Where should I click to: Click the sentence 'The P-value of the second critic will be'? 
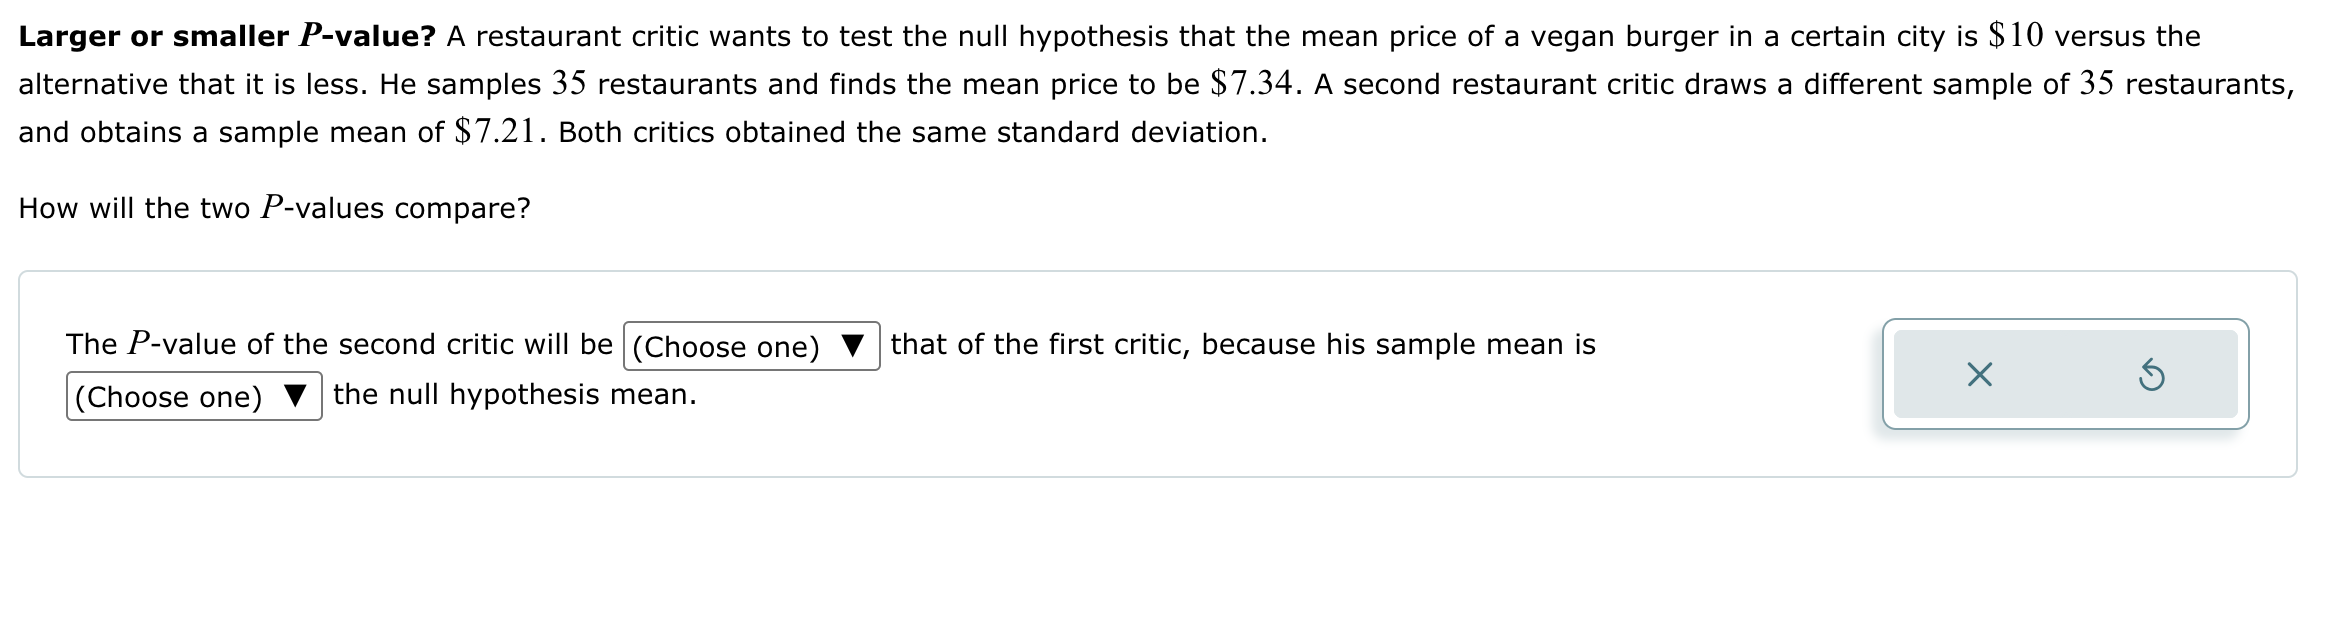[340, 343]
